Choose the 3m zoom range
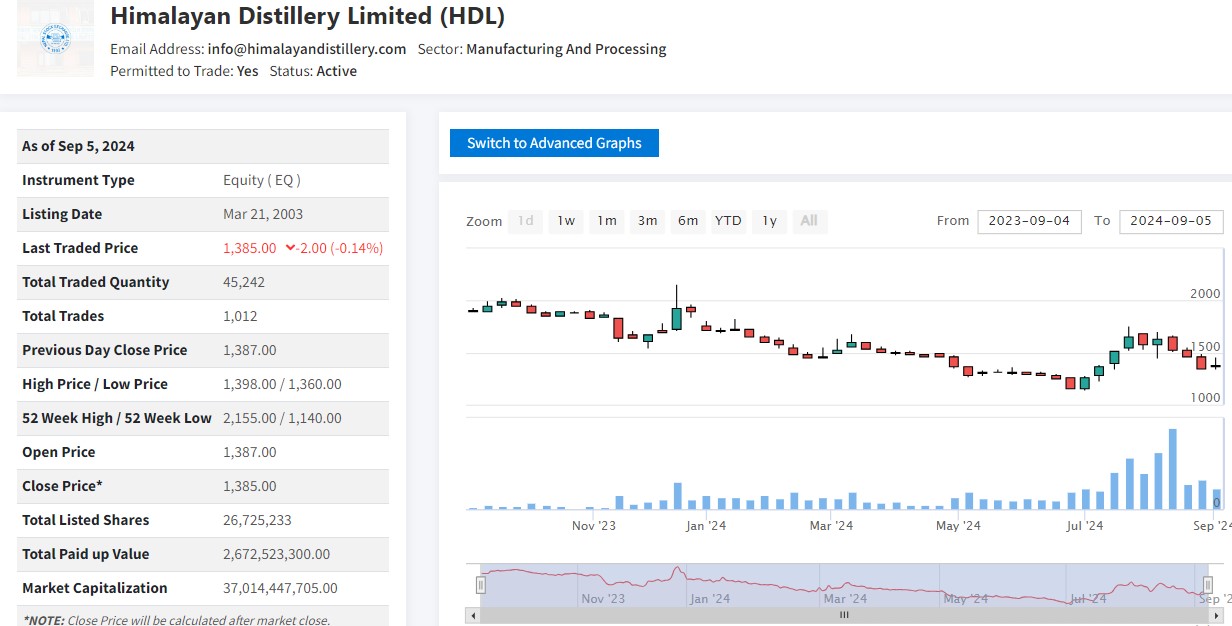Screen dimensions: 1232x626 pos(648,221)
